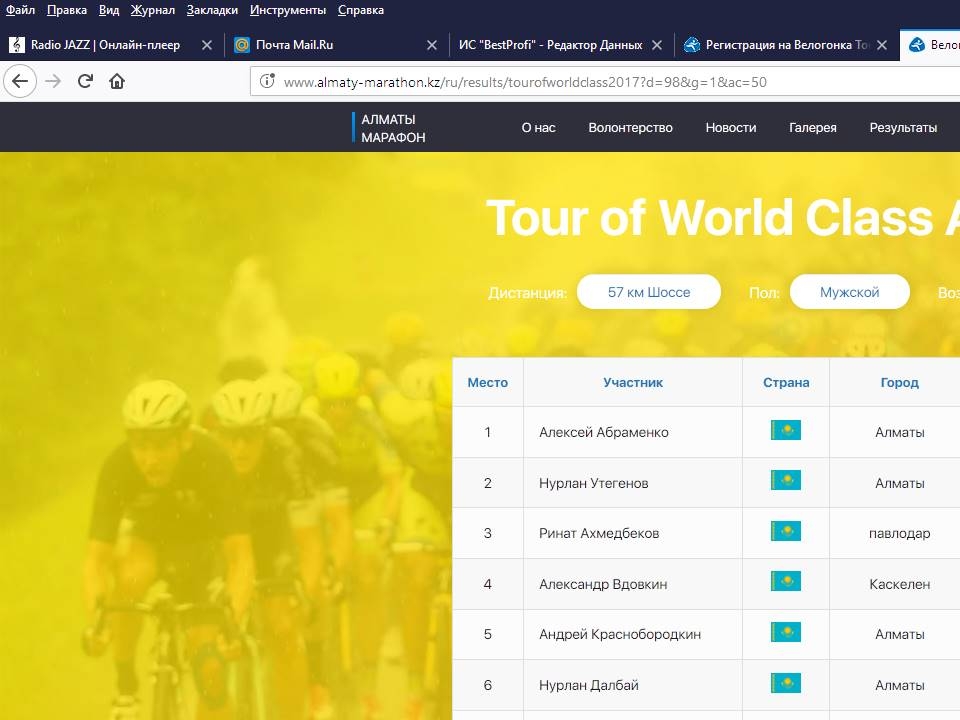Close the Почта Mail.Ru tab
The height and width of the screenshot is (720, 960).
tap(432, 45)
